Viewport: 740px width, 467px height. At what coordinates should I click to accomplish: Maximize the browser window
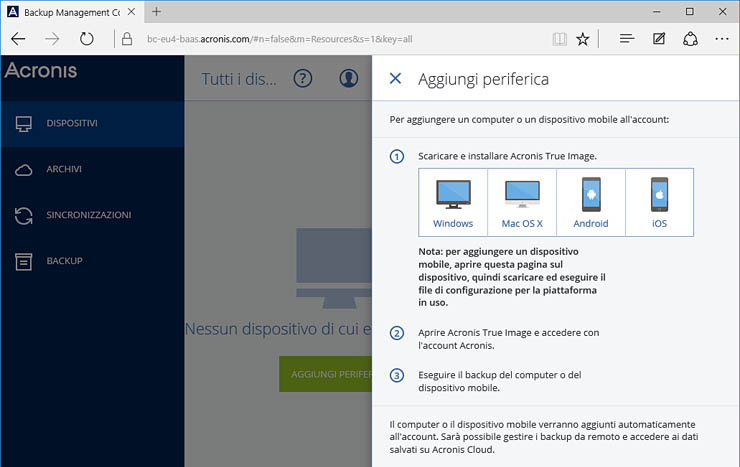point(690,12)
